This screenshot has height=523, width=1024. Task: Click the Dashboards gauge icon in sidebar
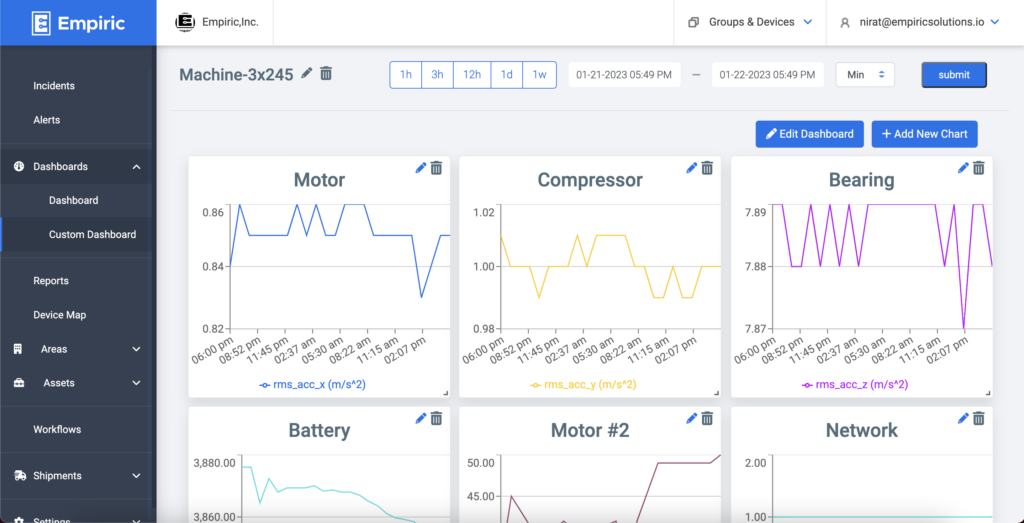[19, 166]
